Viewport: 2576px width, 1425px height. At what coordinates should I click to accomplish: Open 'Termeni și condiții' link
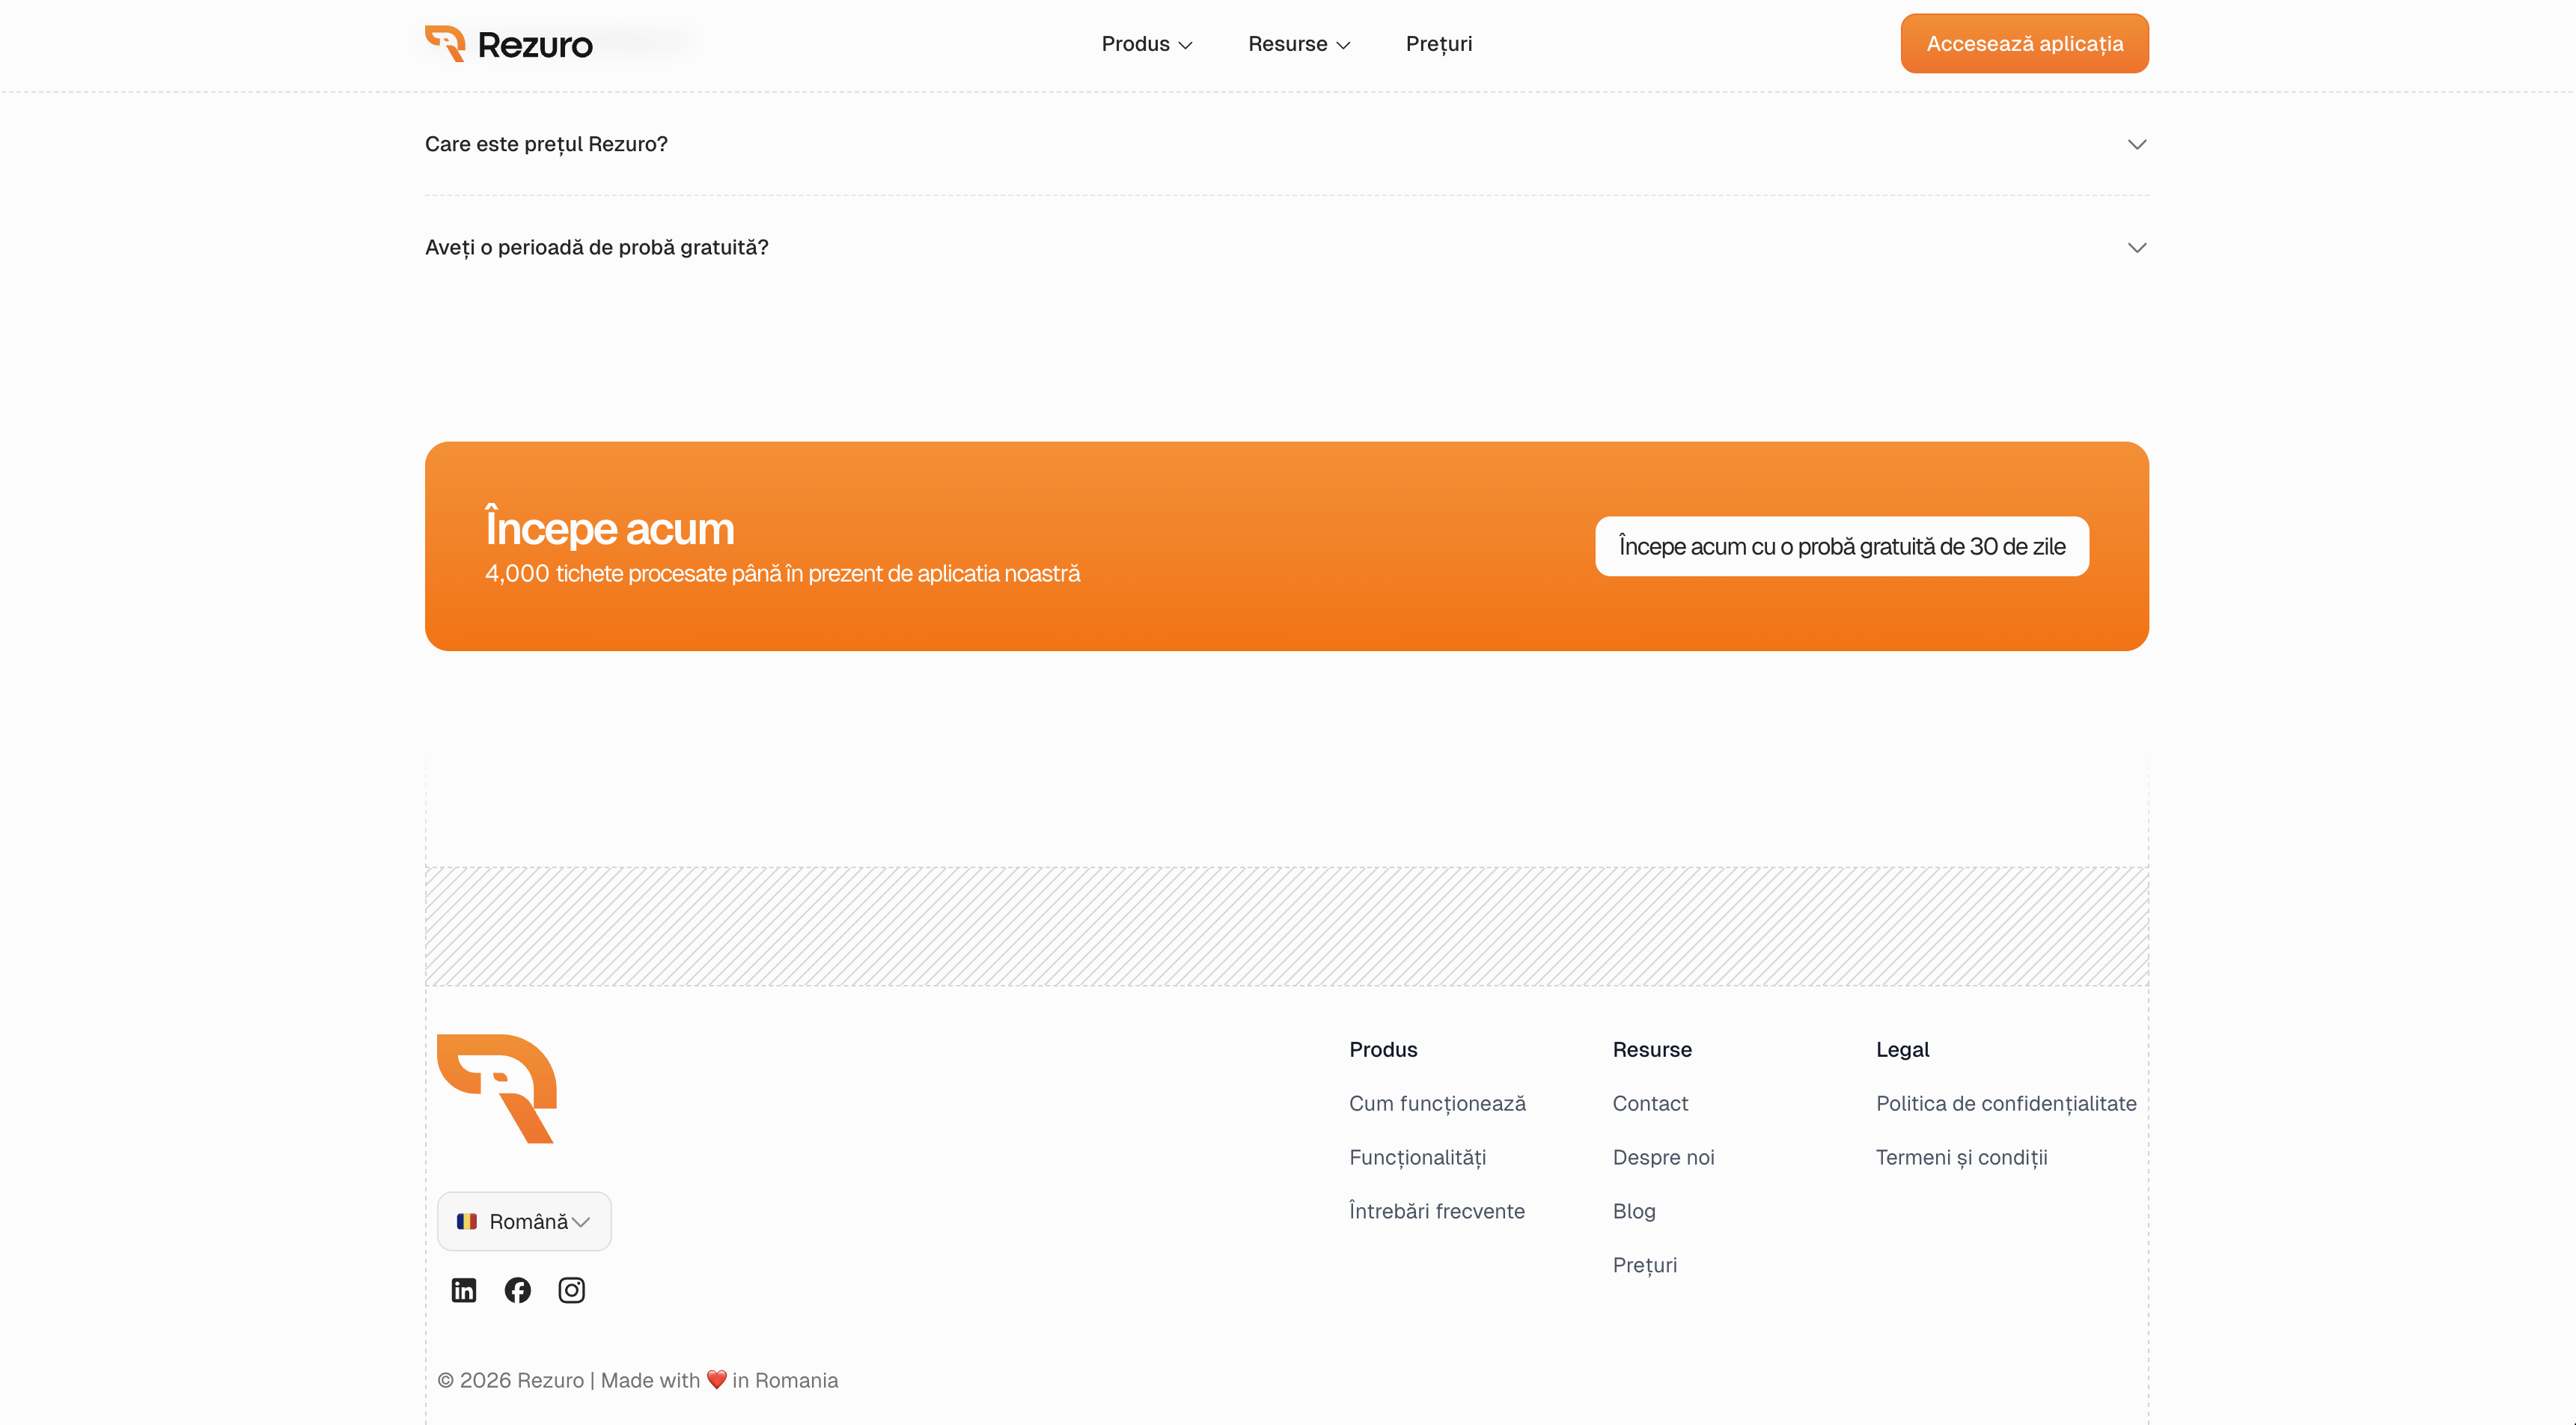[1961, 1157]
